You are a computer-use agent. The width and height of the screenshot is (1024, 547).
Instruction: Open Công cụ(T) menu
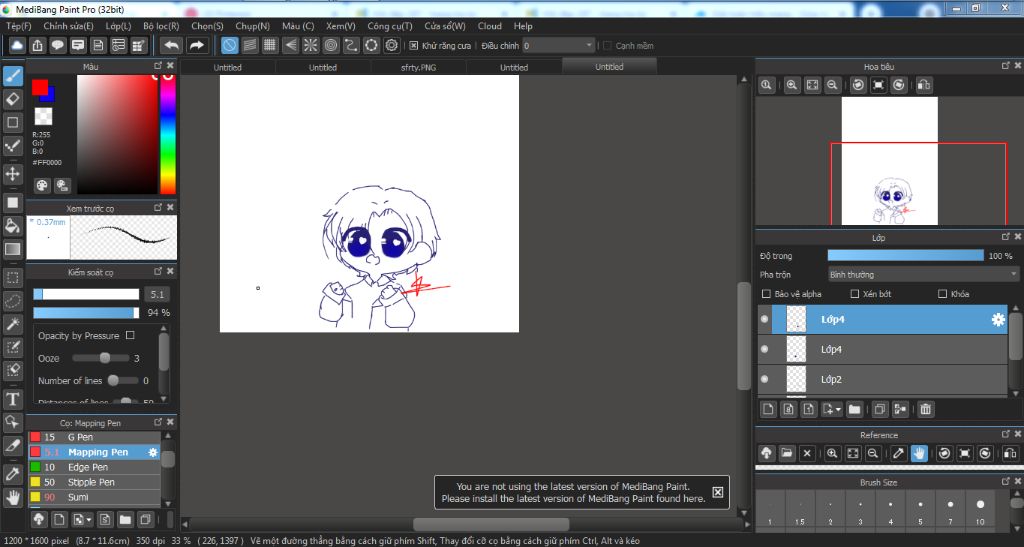pos(390,26)
